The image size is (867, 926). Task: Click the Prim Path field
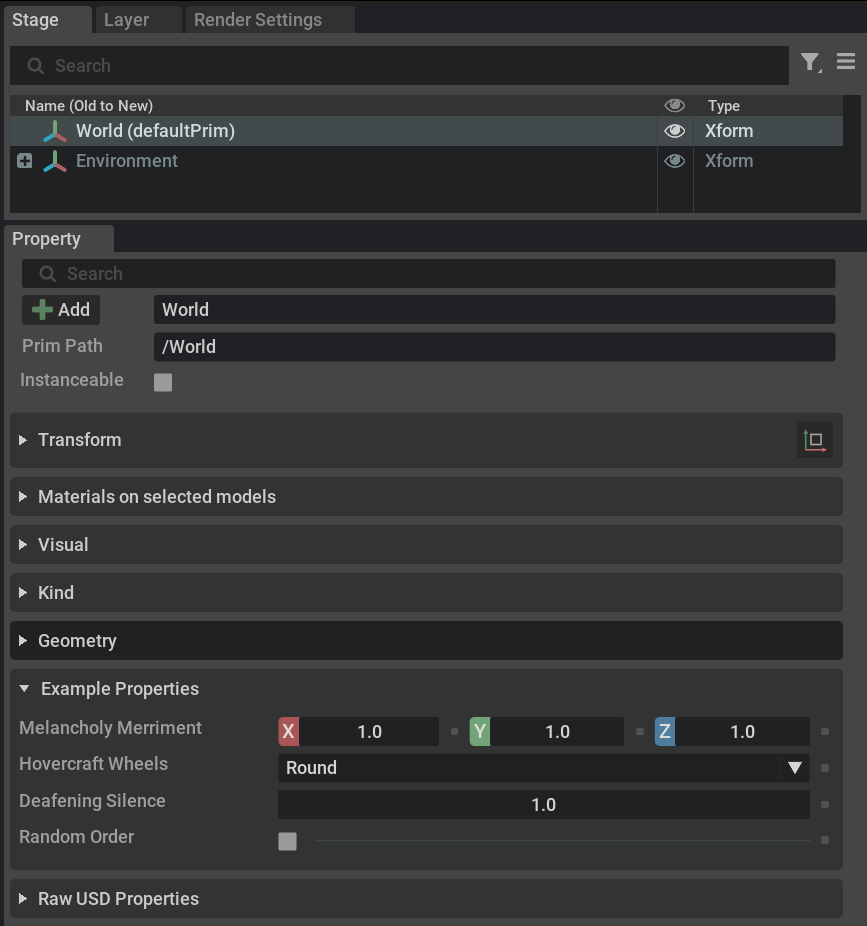click(494, 347)
